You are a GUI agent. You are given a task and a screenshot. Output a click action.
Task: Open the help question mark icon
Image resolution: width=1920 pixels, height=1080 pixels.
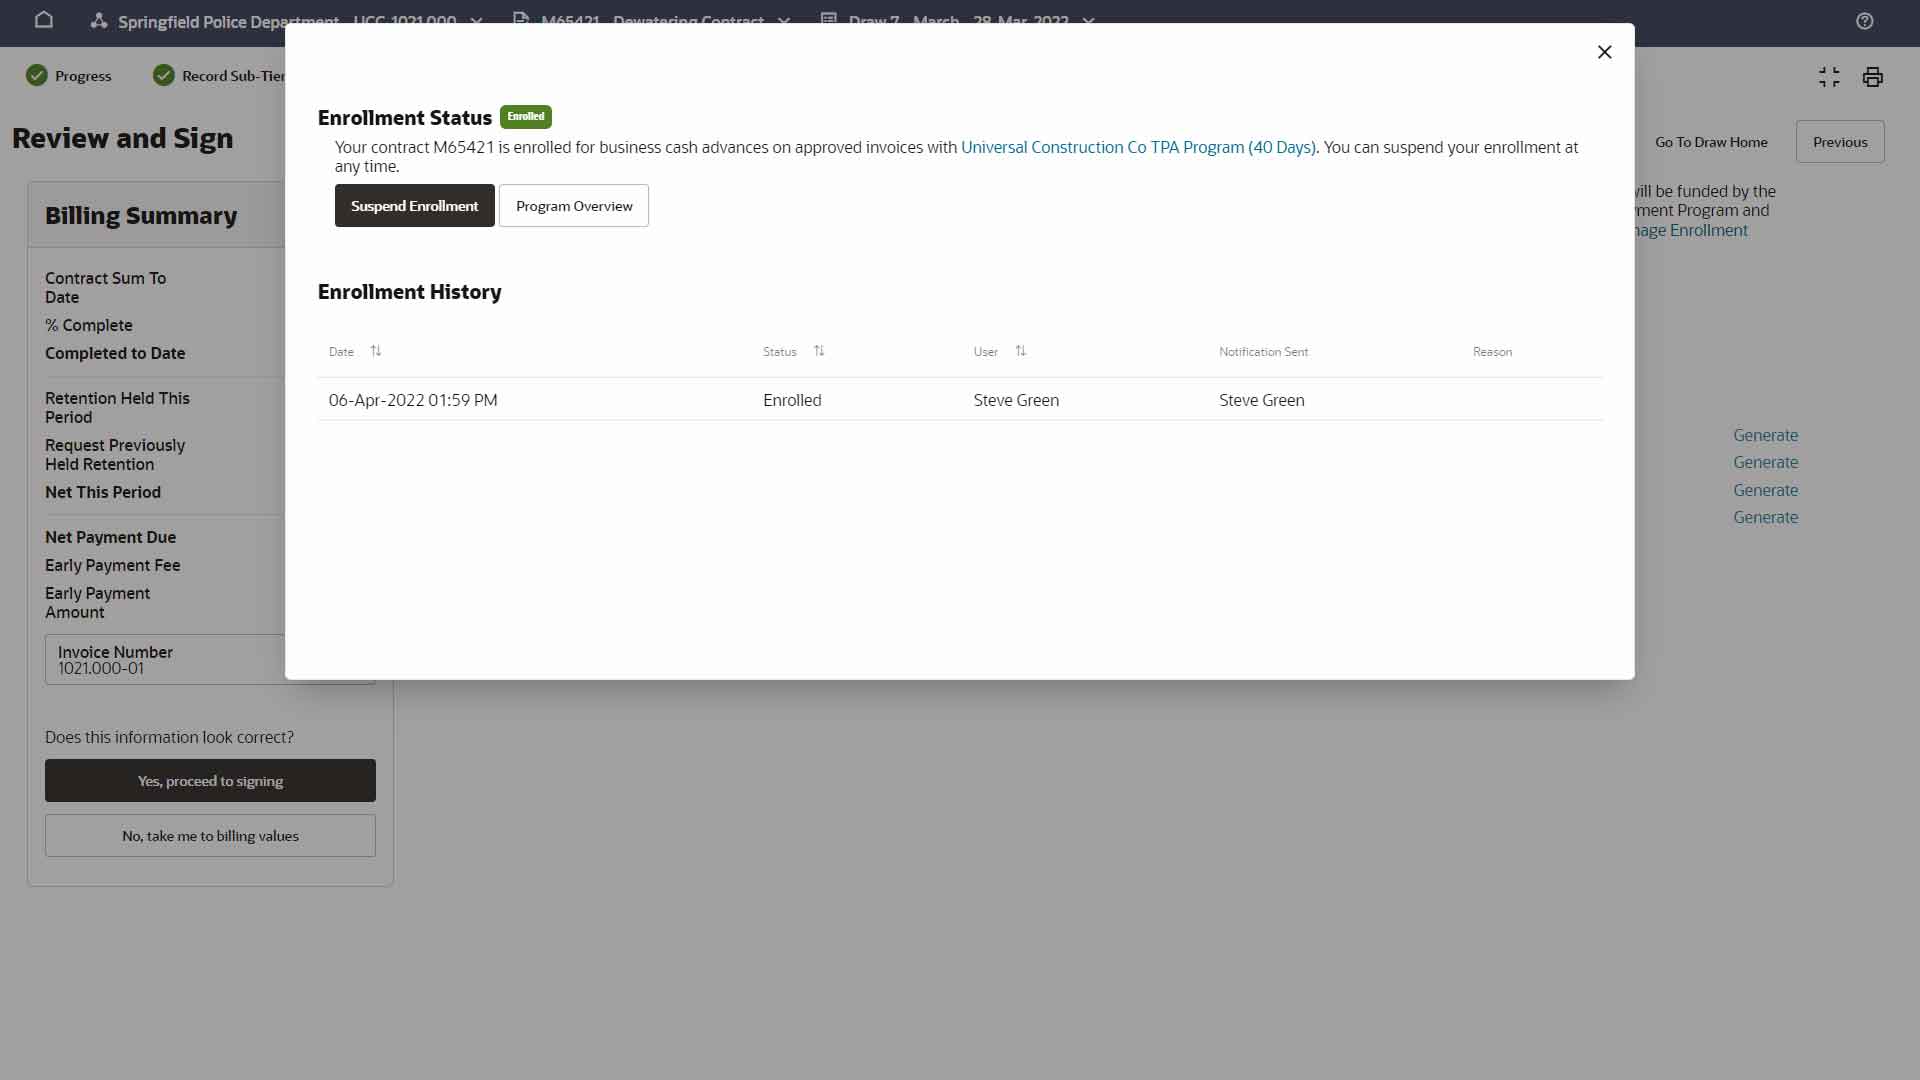[x=1864, y=21]
